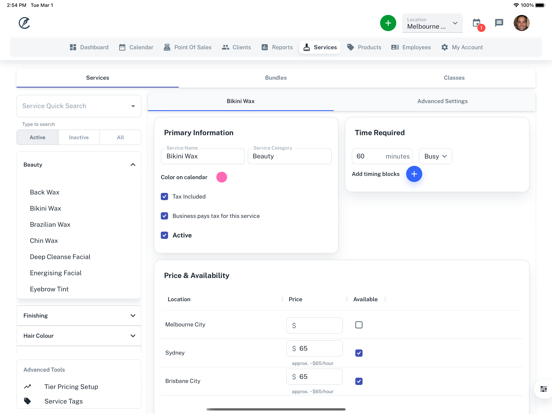This screenshot has height=414, width=552.
Task: Open the user profile avatar
Action: coord(521,23)
